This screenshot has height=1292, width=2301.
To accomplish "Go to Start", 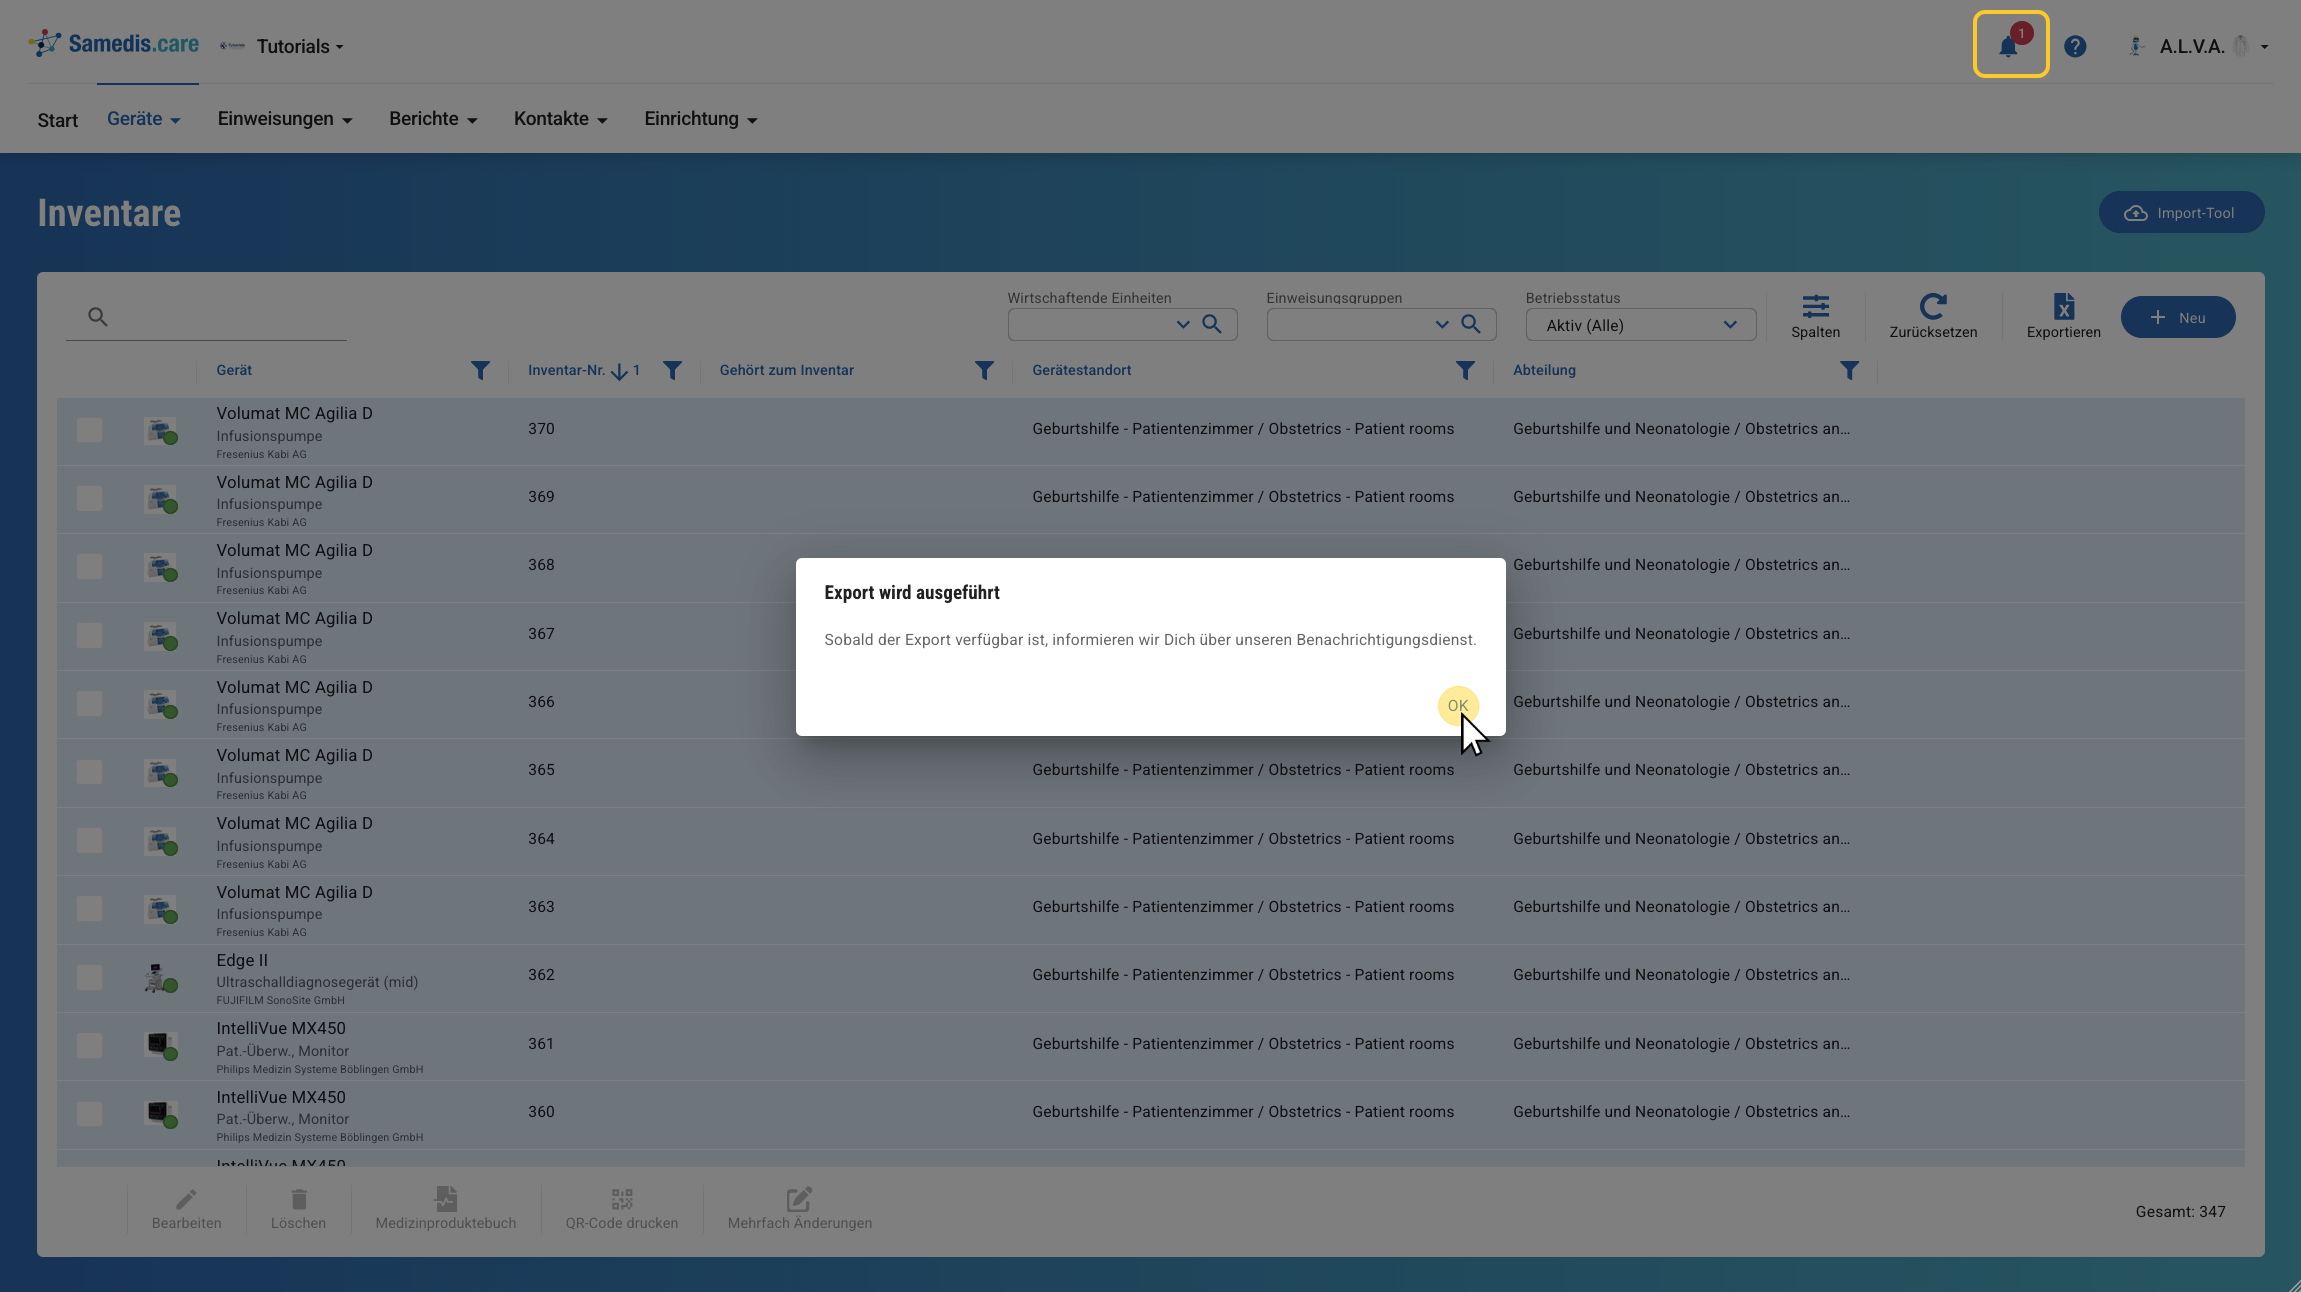I will pyautogui.click(x=58, y=120).
